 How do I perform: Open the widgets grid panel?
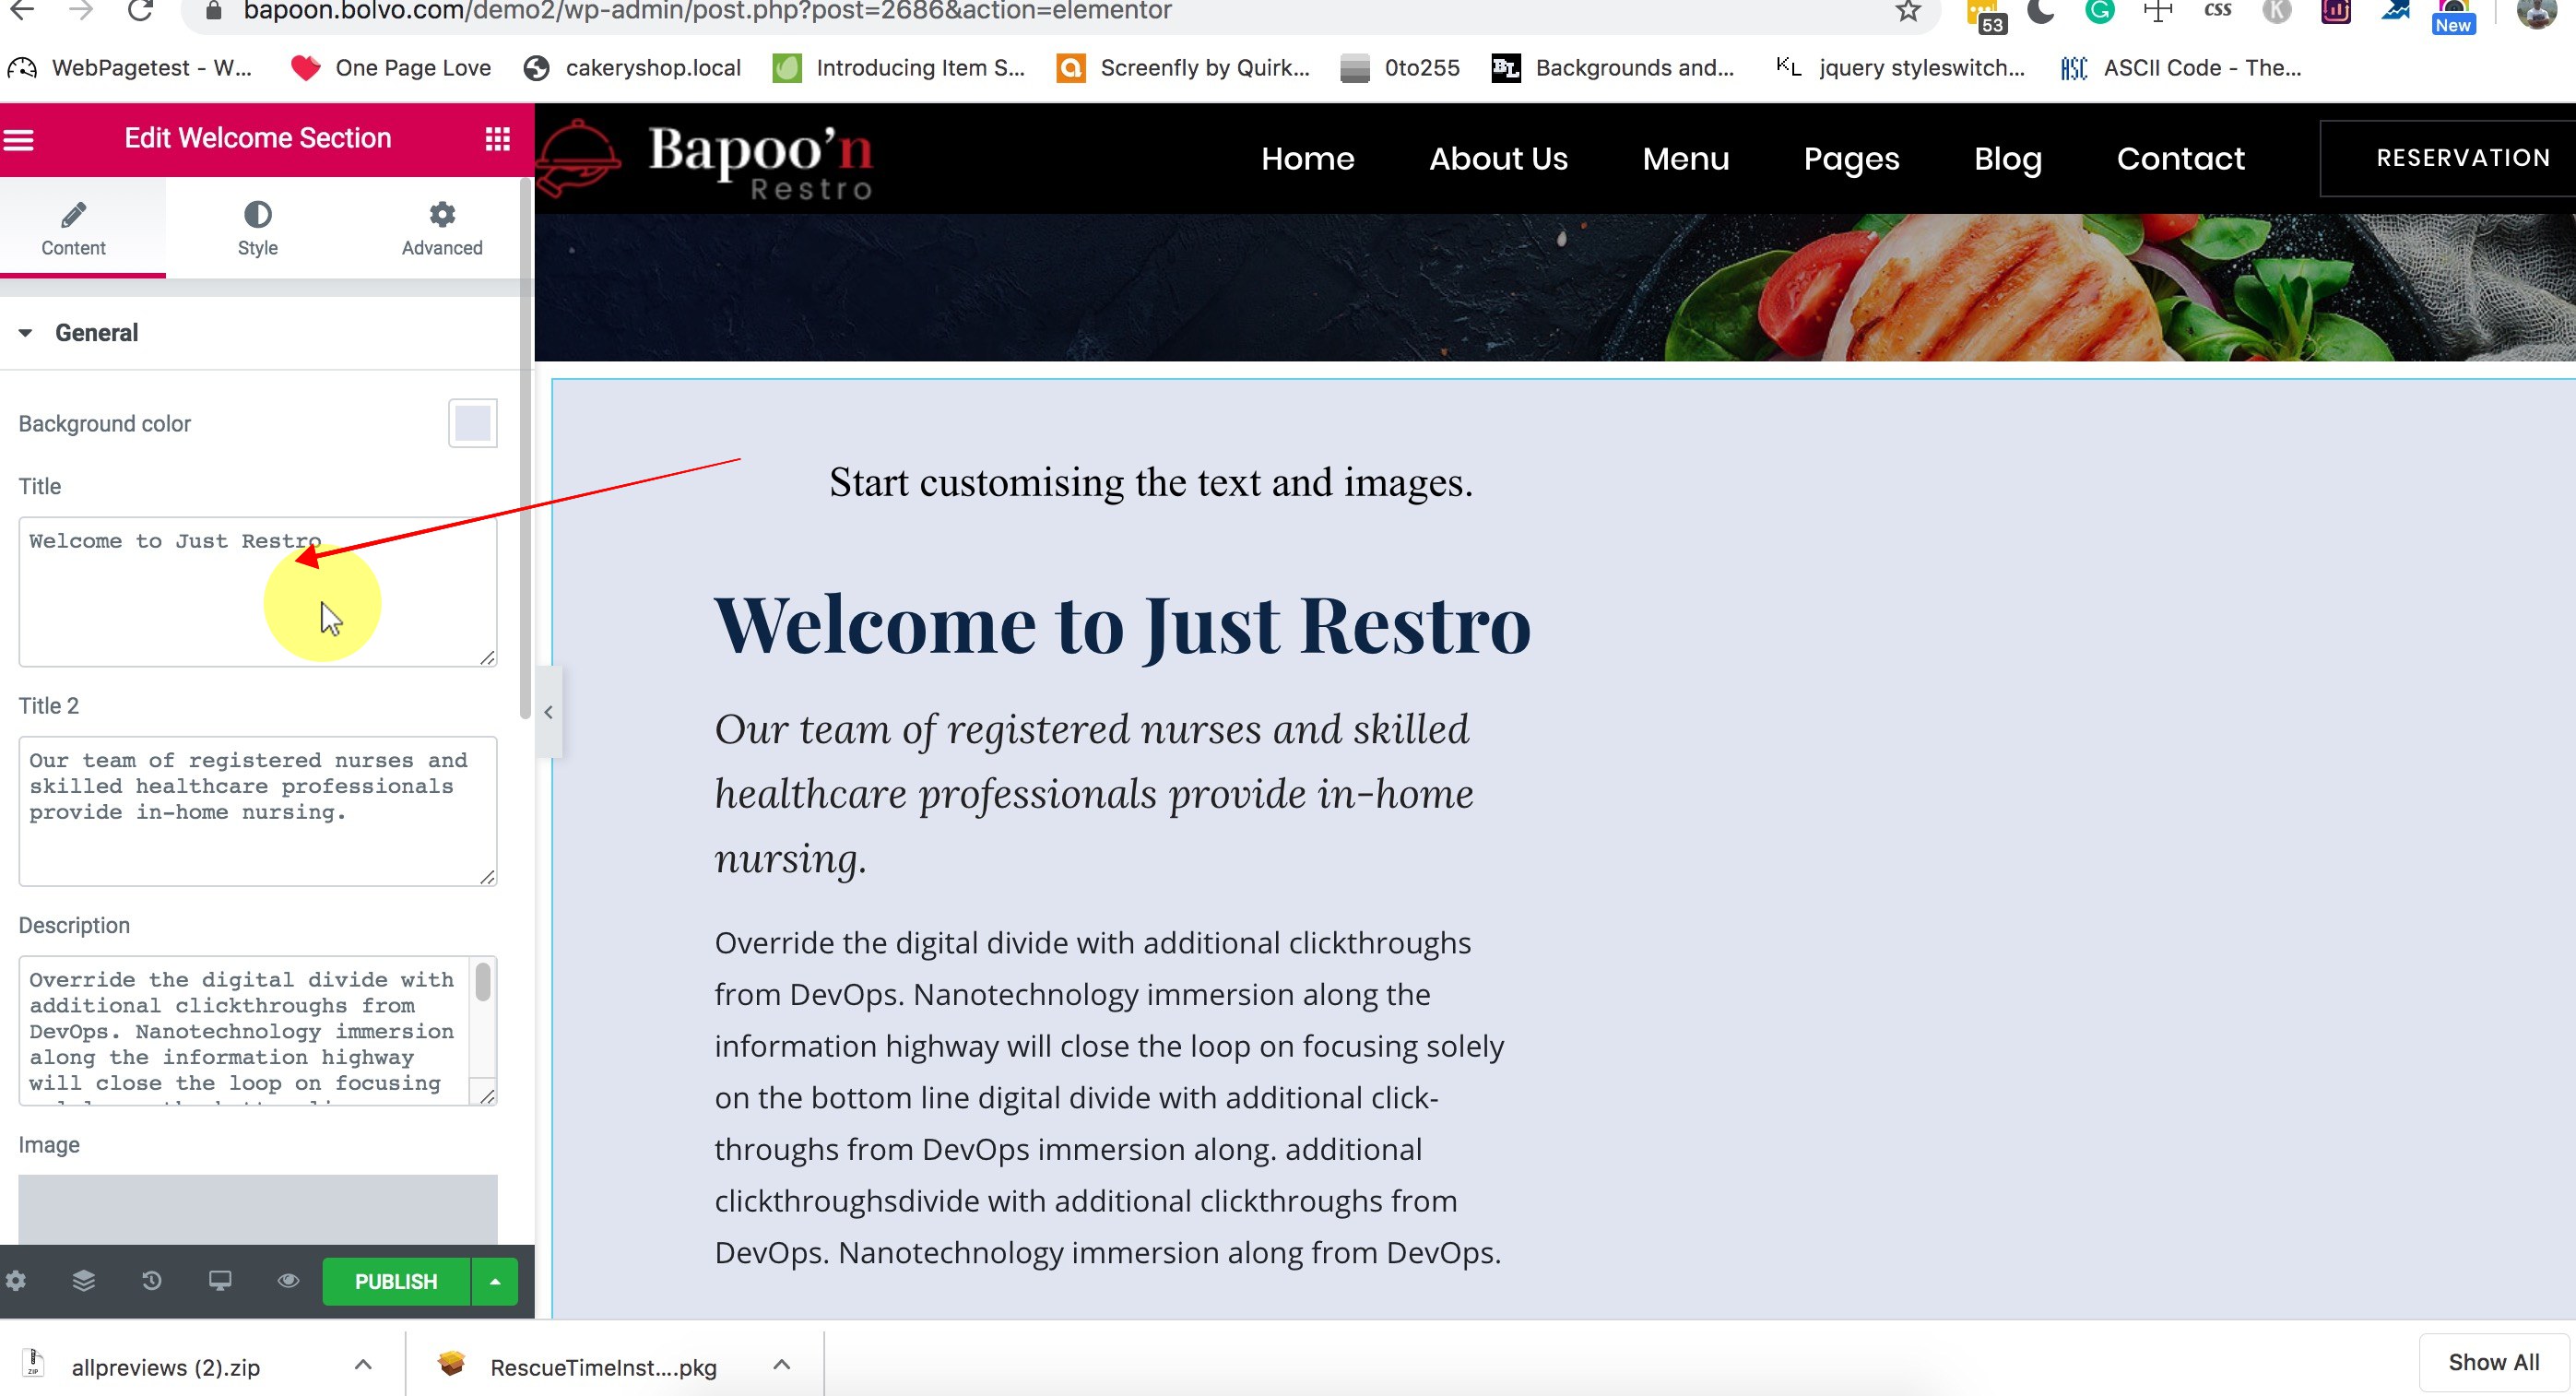click(x=497, y=139)
